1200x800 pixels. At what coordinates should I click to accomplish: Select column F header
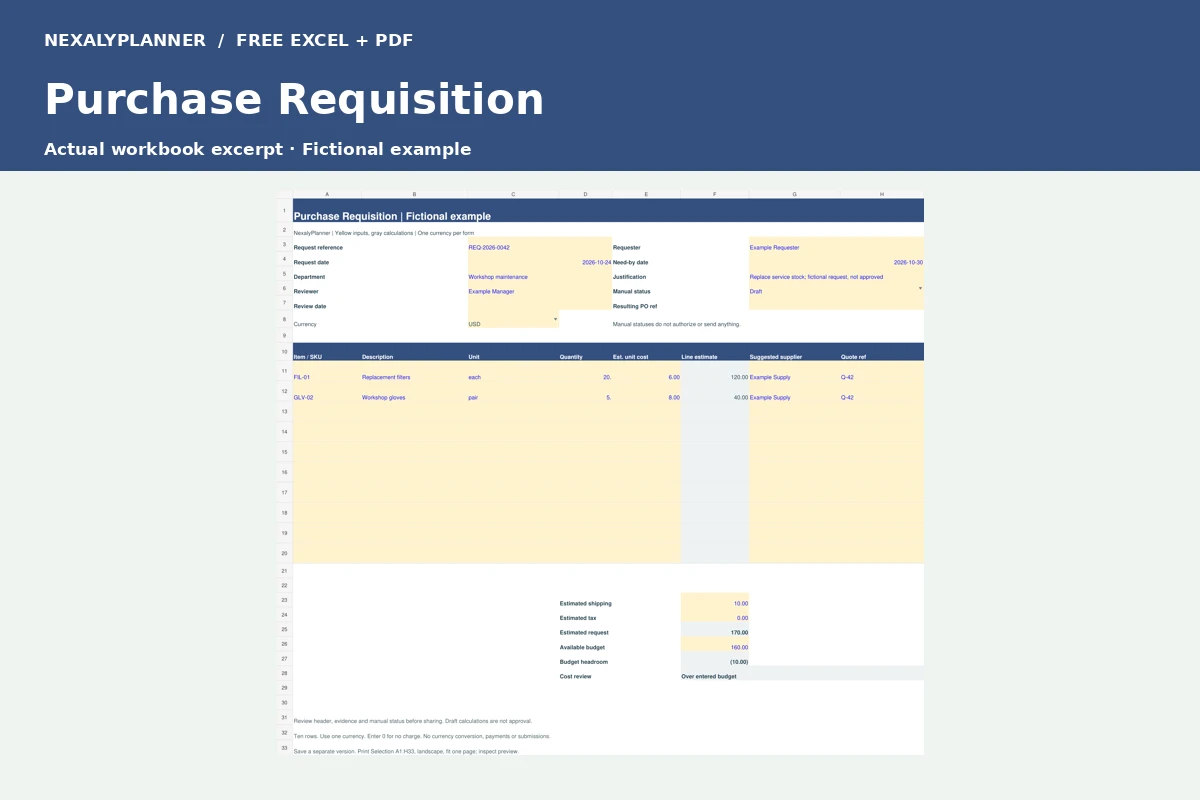pyautogui.click(x=715, y=194)
